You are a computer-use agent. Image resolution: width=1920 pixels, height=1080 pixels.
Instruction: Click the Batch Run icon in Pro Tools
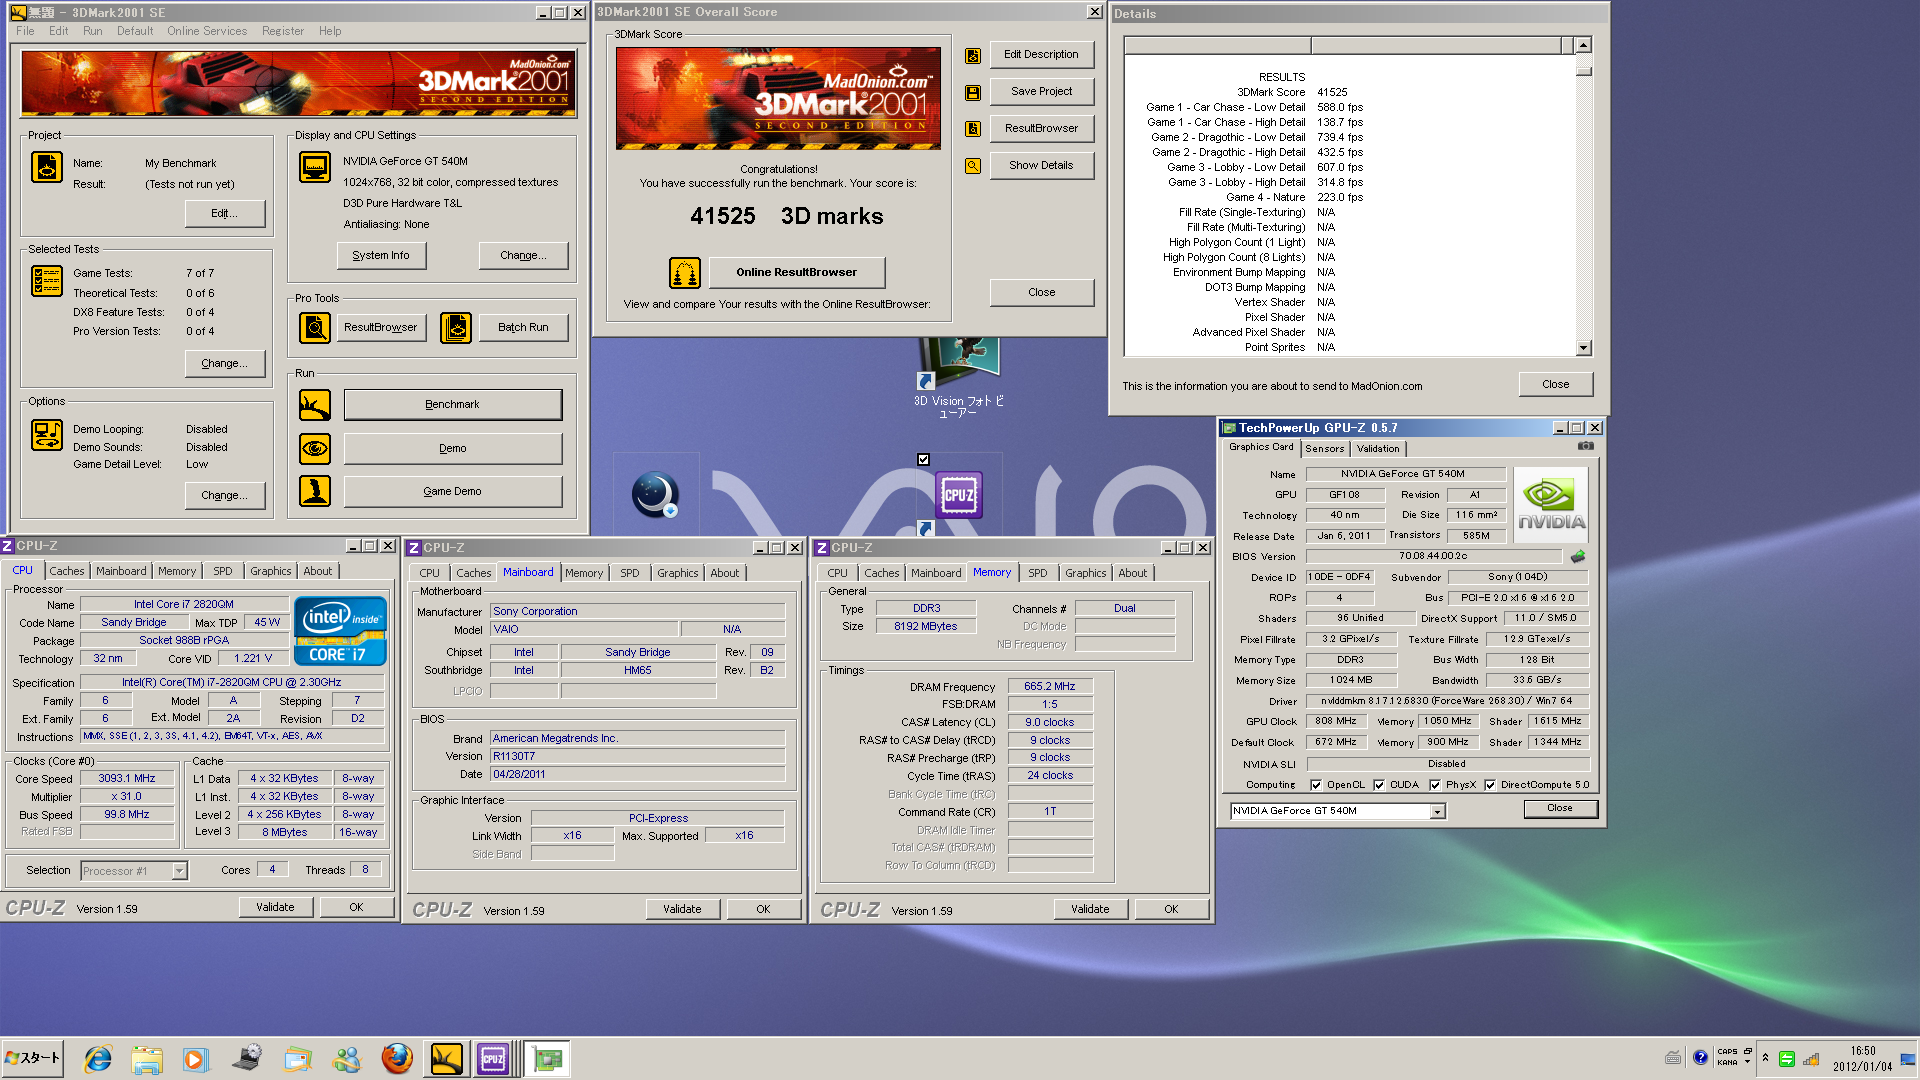[456, 327]
